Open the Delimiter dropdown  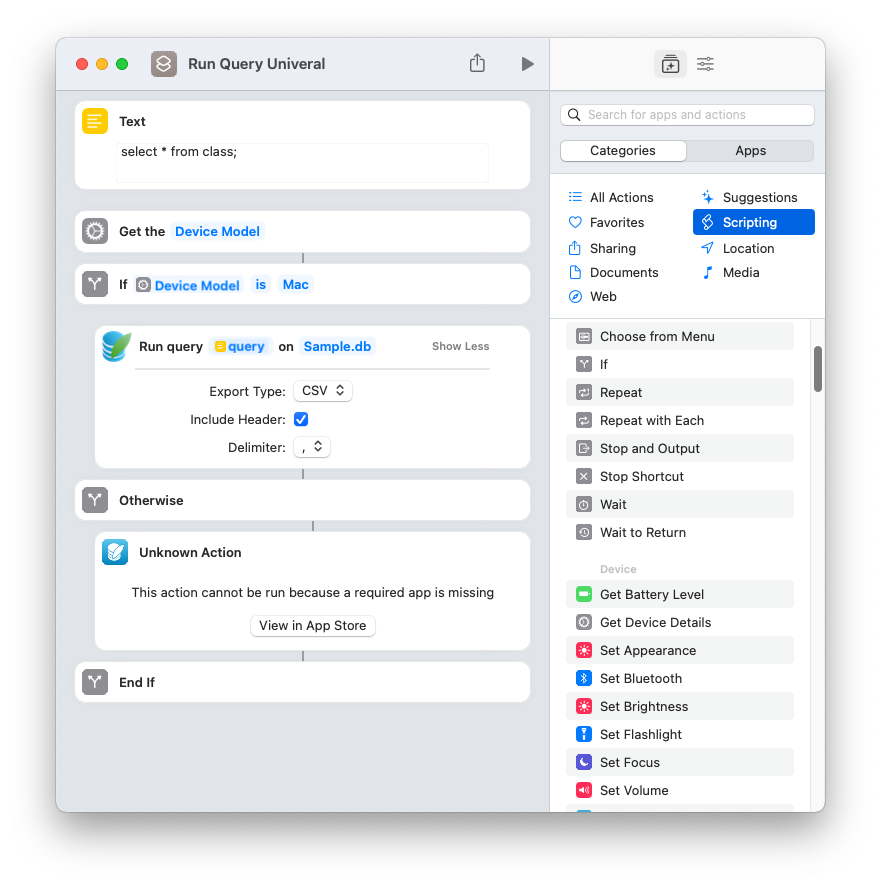click(x=311, y=447)
